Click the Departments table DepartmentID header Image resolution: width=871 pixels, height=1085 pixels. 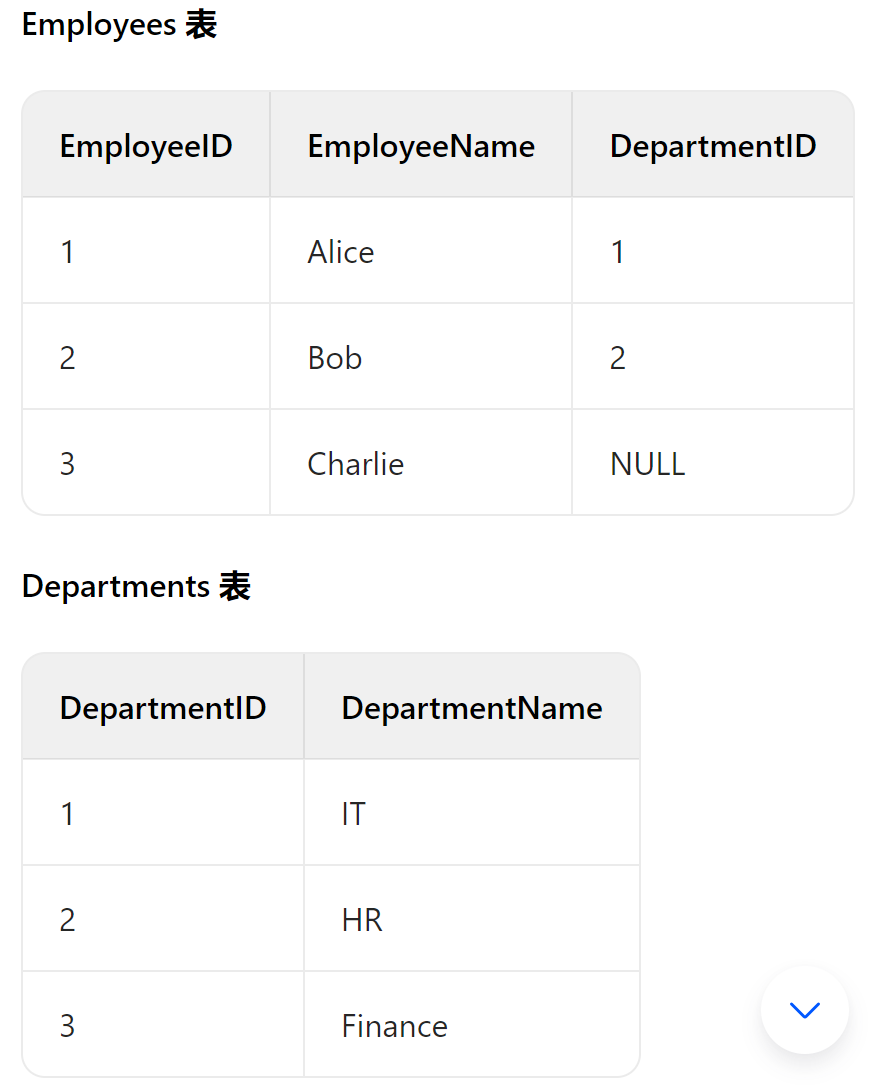point(163,707)
